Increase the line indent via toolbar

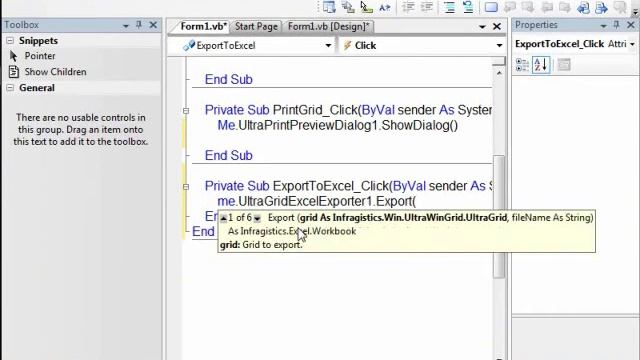click(x=427, y=7)
